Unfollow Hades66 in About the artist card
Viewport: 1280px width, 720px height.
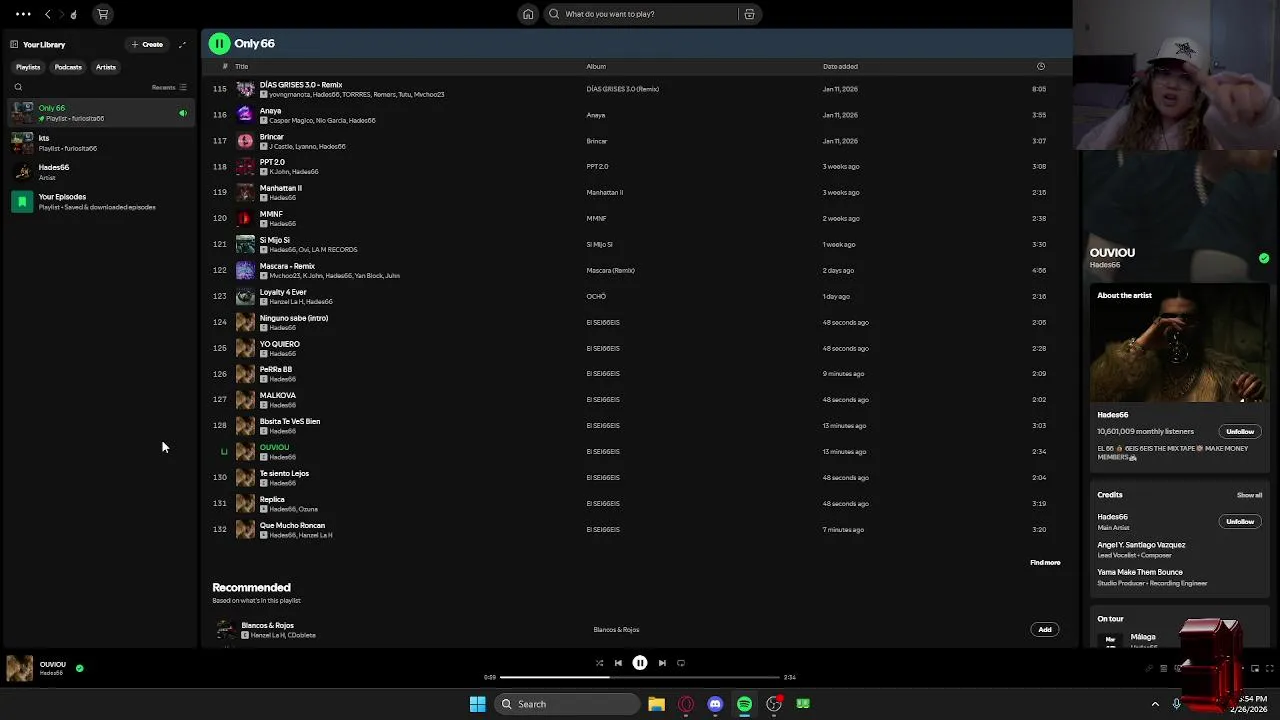coord(1240,431)
